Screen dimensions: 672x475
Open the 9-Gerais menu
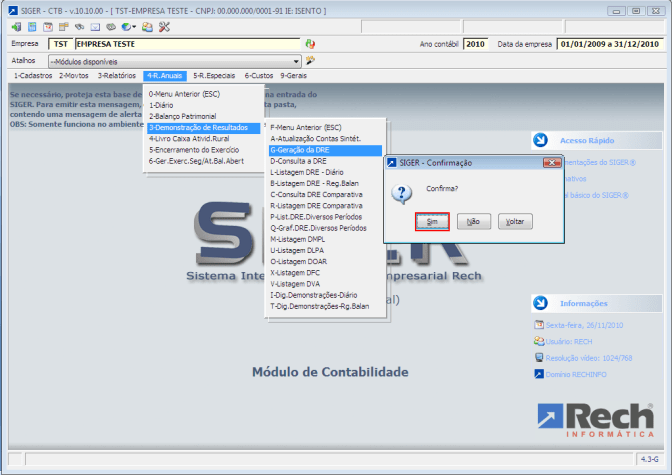pyautogui.click(x=294, y=75)
